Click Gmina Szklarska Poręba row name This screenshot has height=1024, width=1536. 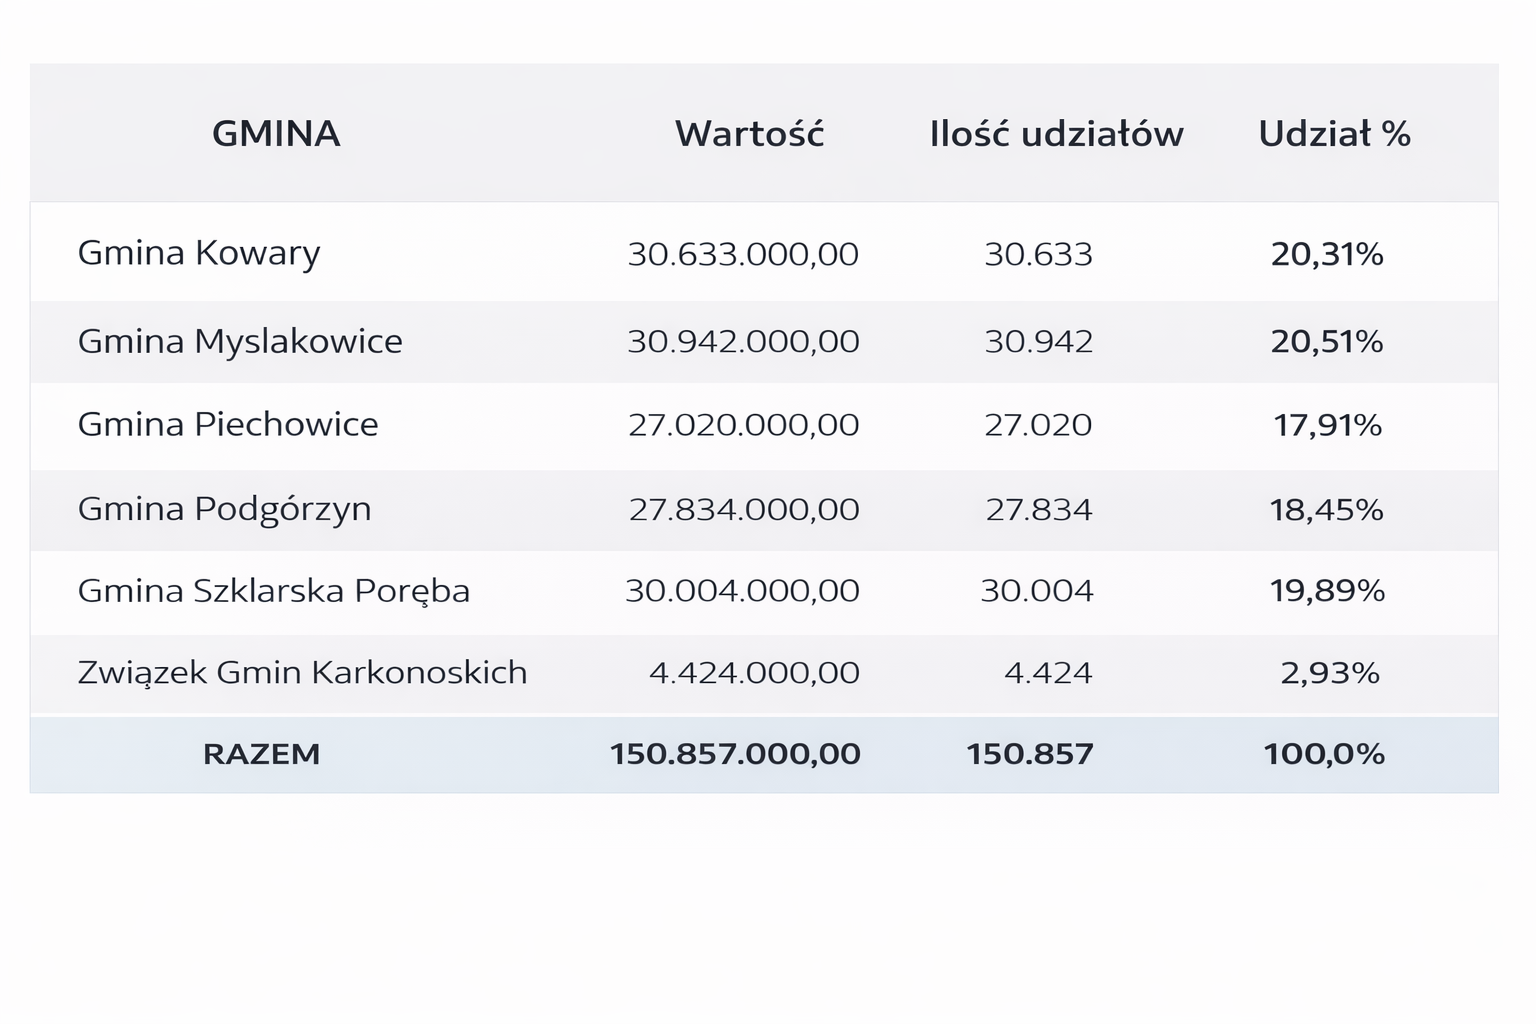pos(274,590)
